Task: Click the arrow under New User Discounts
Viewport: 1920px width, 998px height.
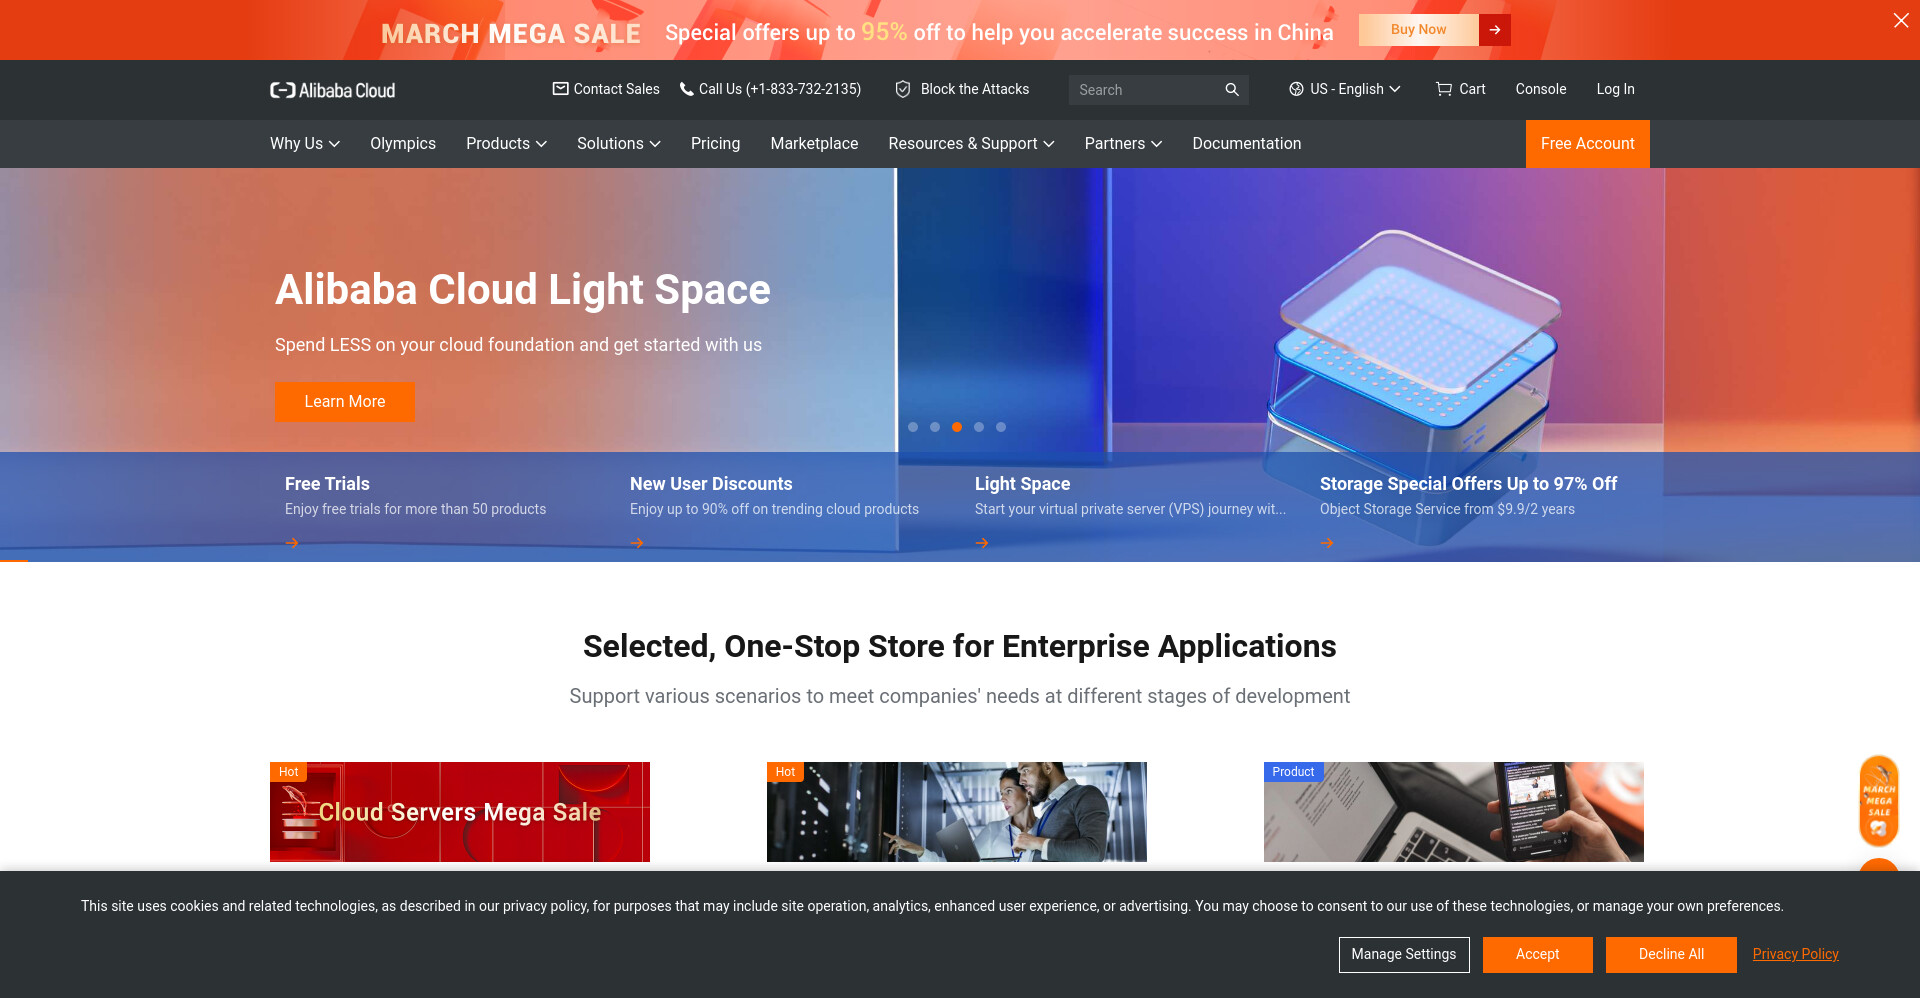Action: pos(637,543)
